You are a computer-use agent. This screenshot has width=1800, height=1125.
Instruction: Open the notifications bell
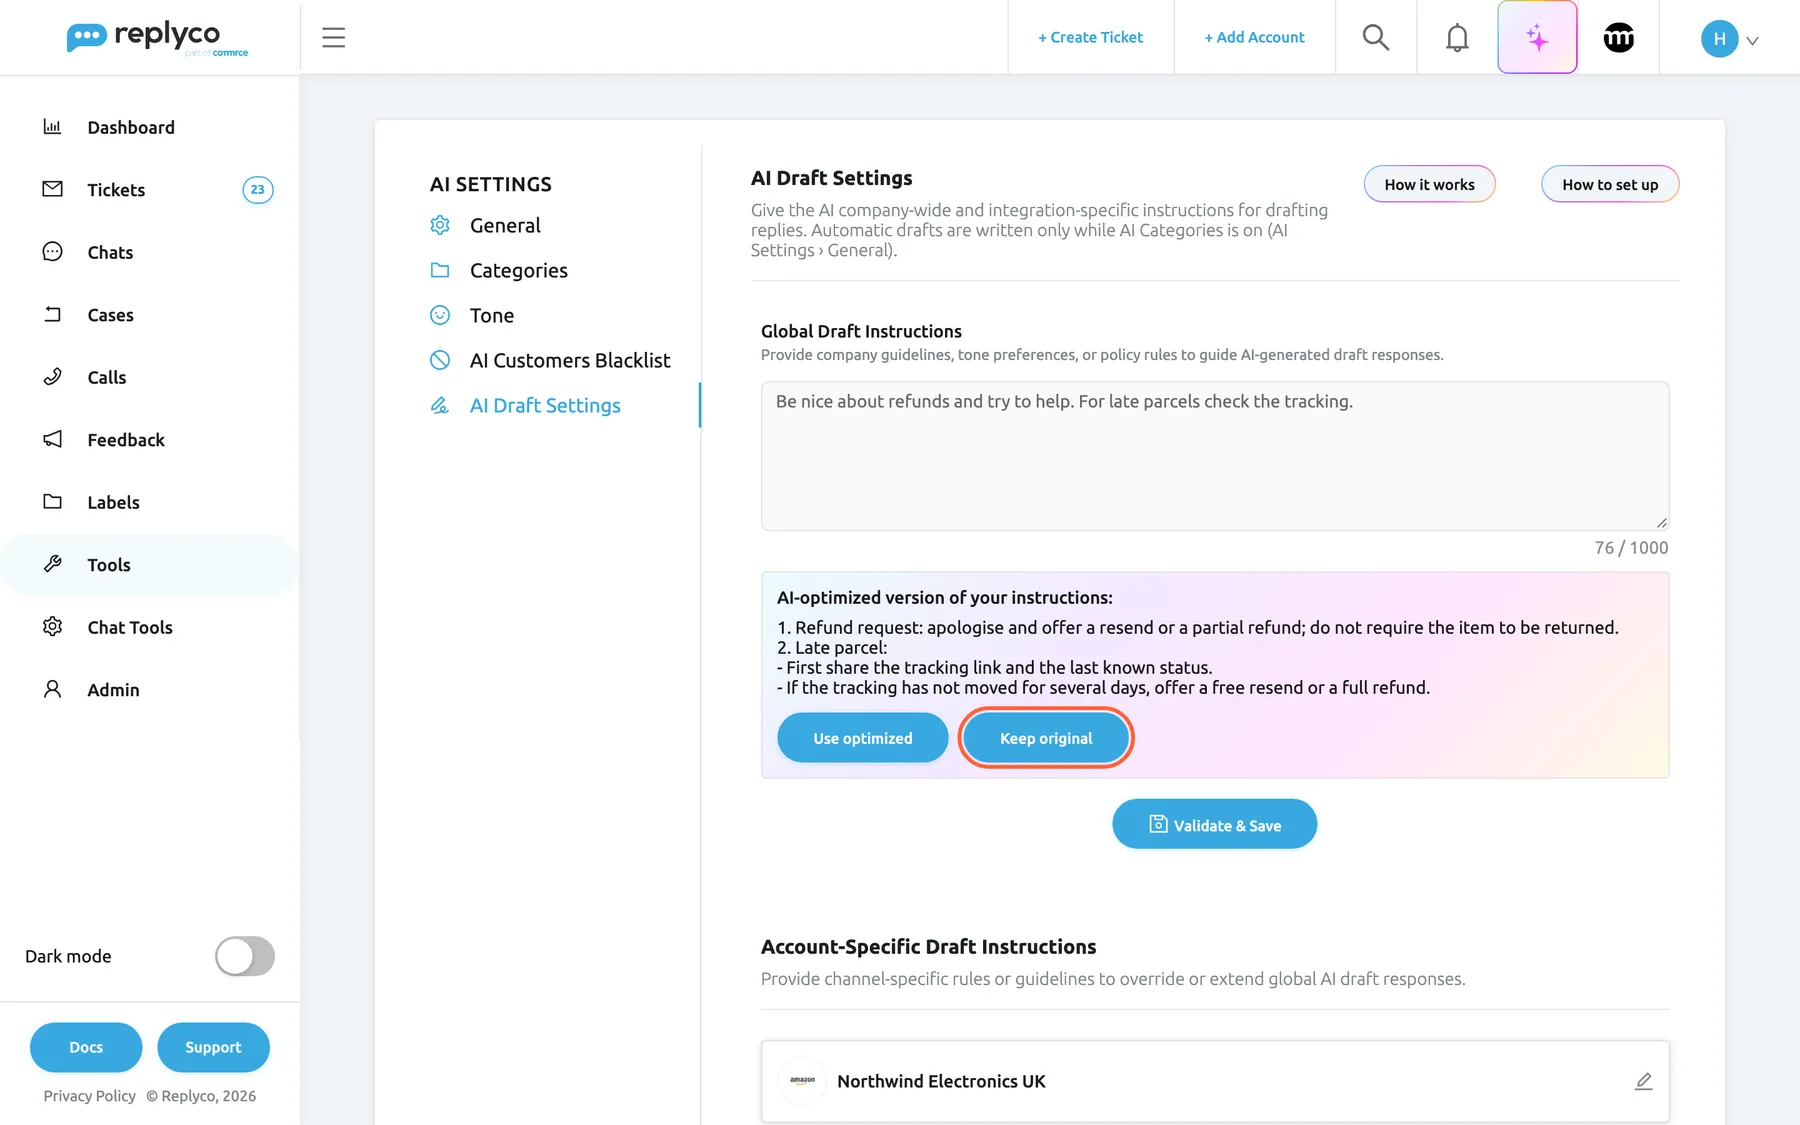click(x=1457, y=38)
